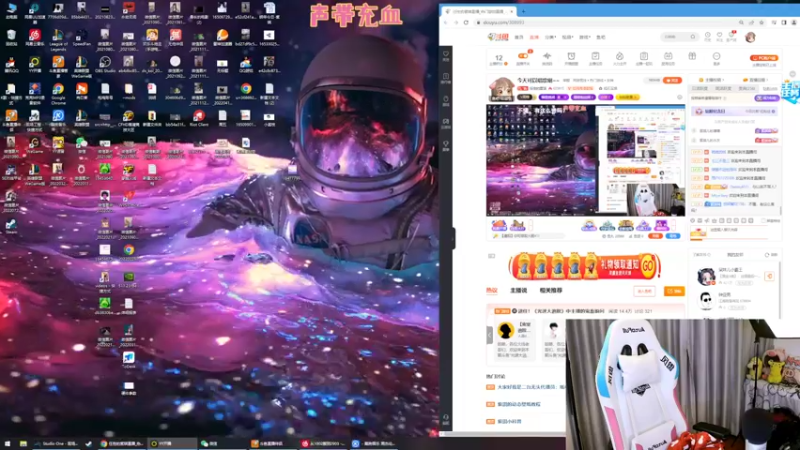The image size is (800, 450).
Task: Expand the 游戏 games dropdown
Action: click(584, 37)
